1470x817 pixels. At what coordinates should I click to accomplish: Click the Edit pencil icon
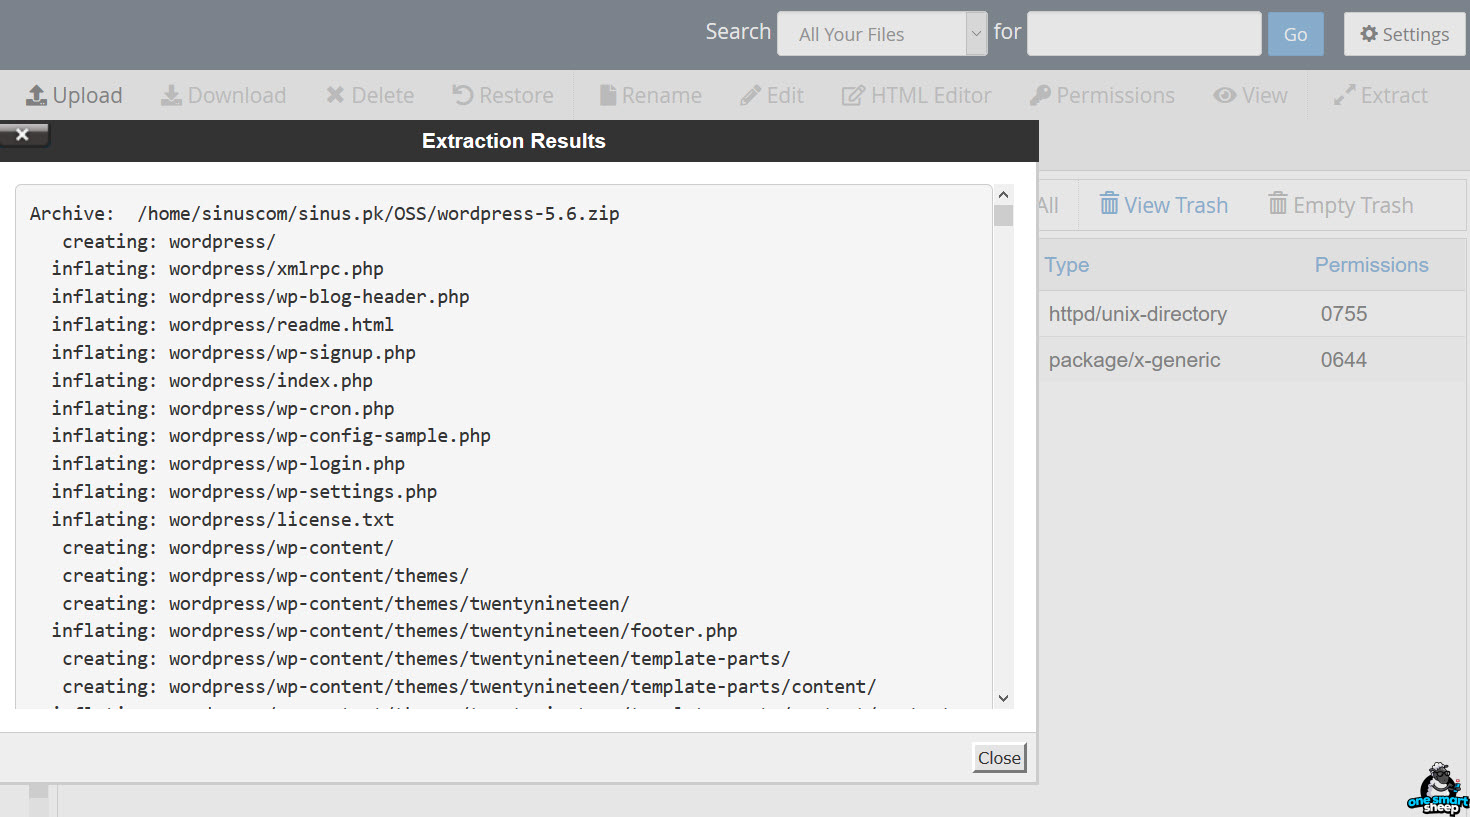(x=750, y=95)
